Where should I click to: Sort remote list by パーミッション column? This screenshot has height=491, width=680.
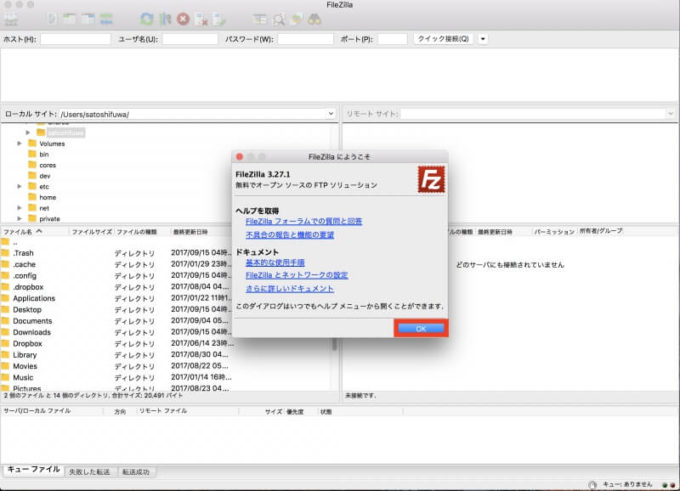(554, 232)
